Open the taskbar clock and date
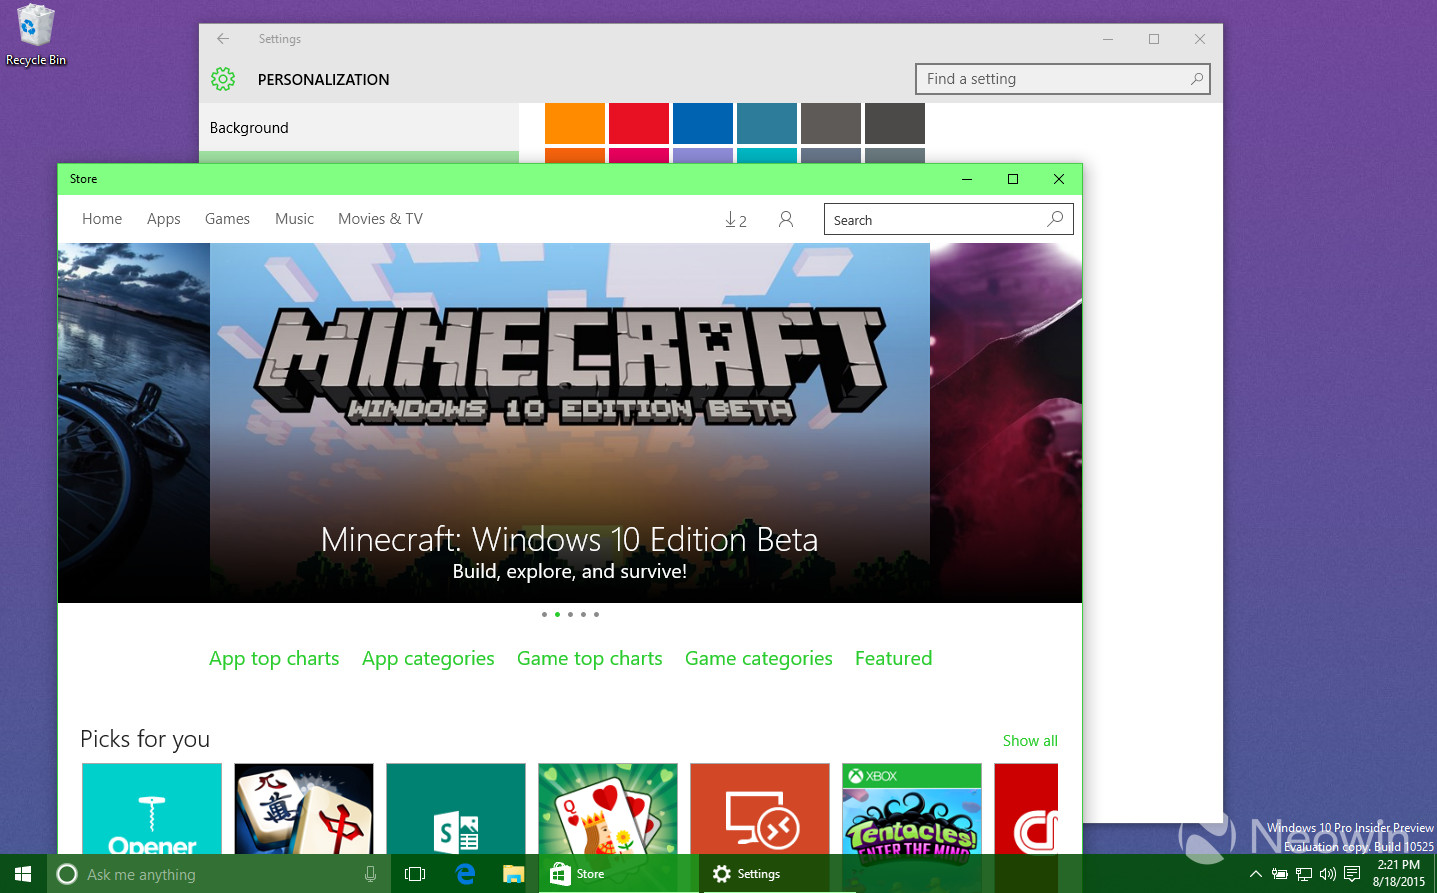Image resolution: width=1437 pixels, height=893 pixels. (1398, 874)
